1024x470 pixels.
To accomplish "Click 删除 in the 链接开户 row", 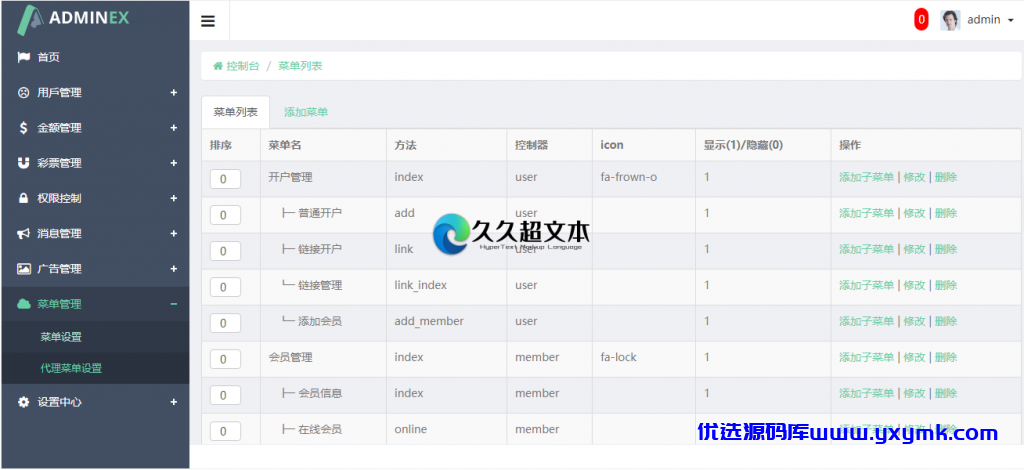I will pos(946,249).
